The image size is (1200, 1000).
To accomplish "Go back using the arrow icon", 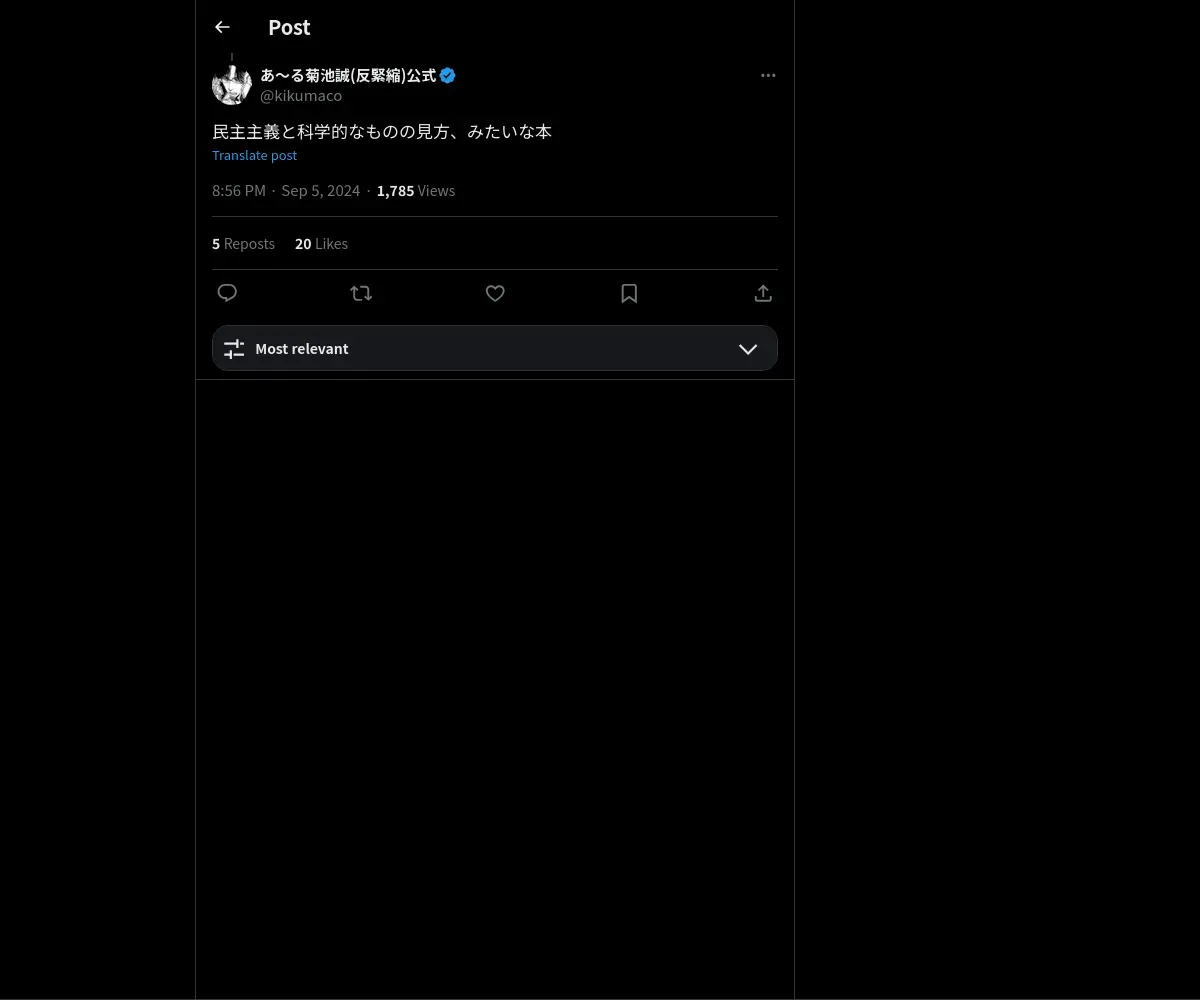I will [222, 28].
